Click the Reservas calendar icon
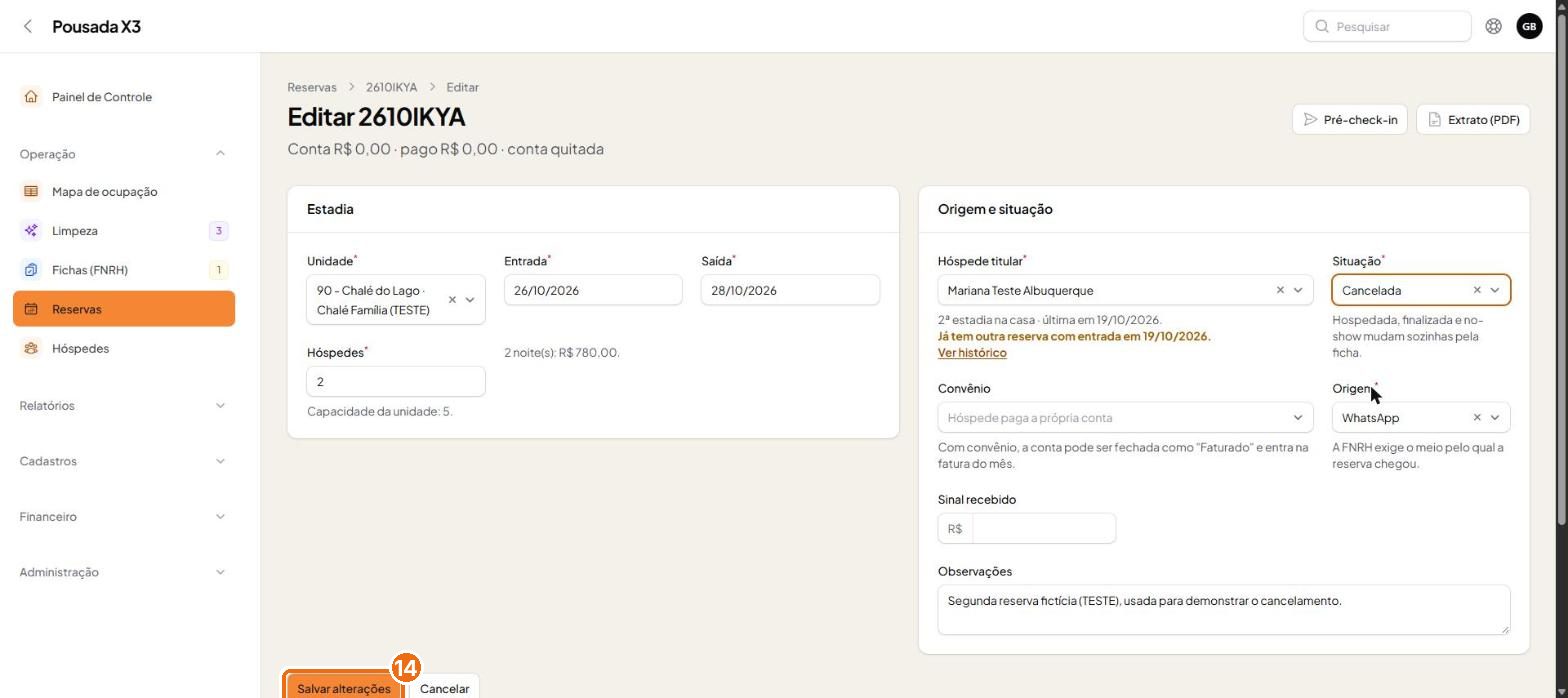This screenshot has height=698, width=1568. [31, 309]
